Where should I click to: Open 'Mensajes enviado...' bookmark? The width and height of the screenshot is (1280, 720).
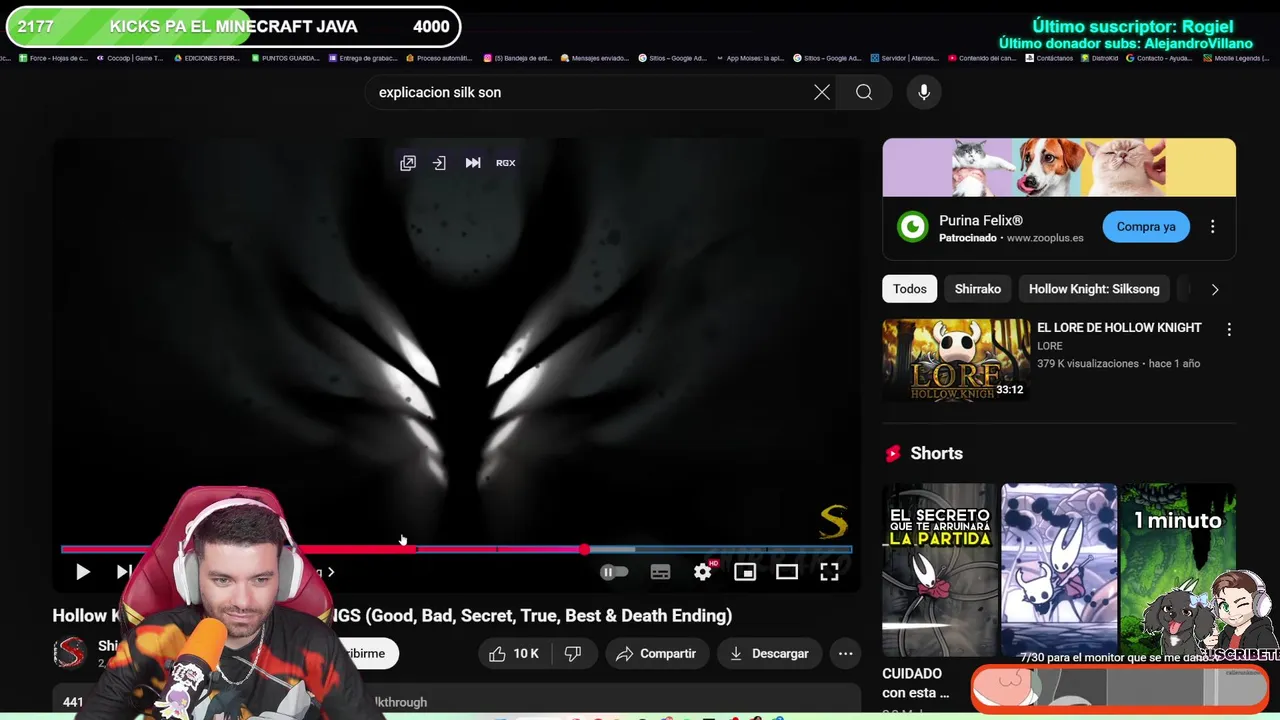(x=595, y=58)
